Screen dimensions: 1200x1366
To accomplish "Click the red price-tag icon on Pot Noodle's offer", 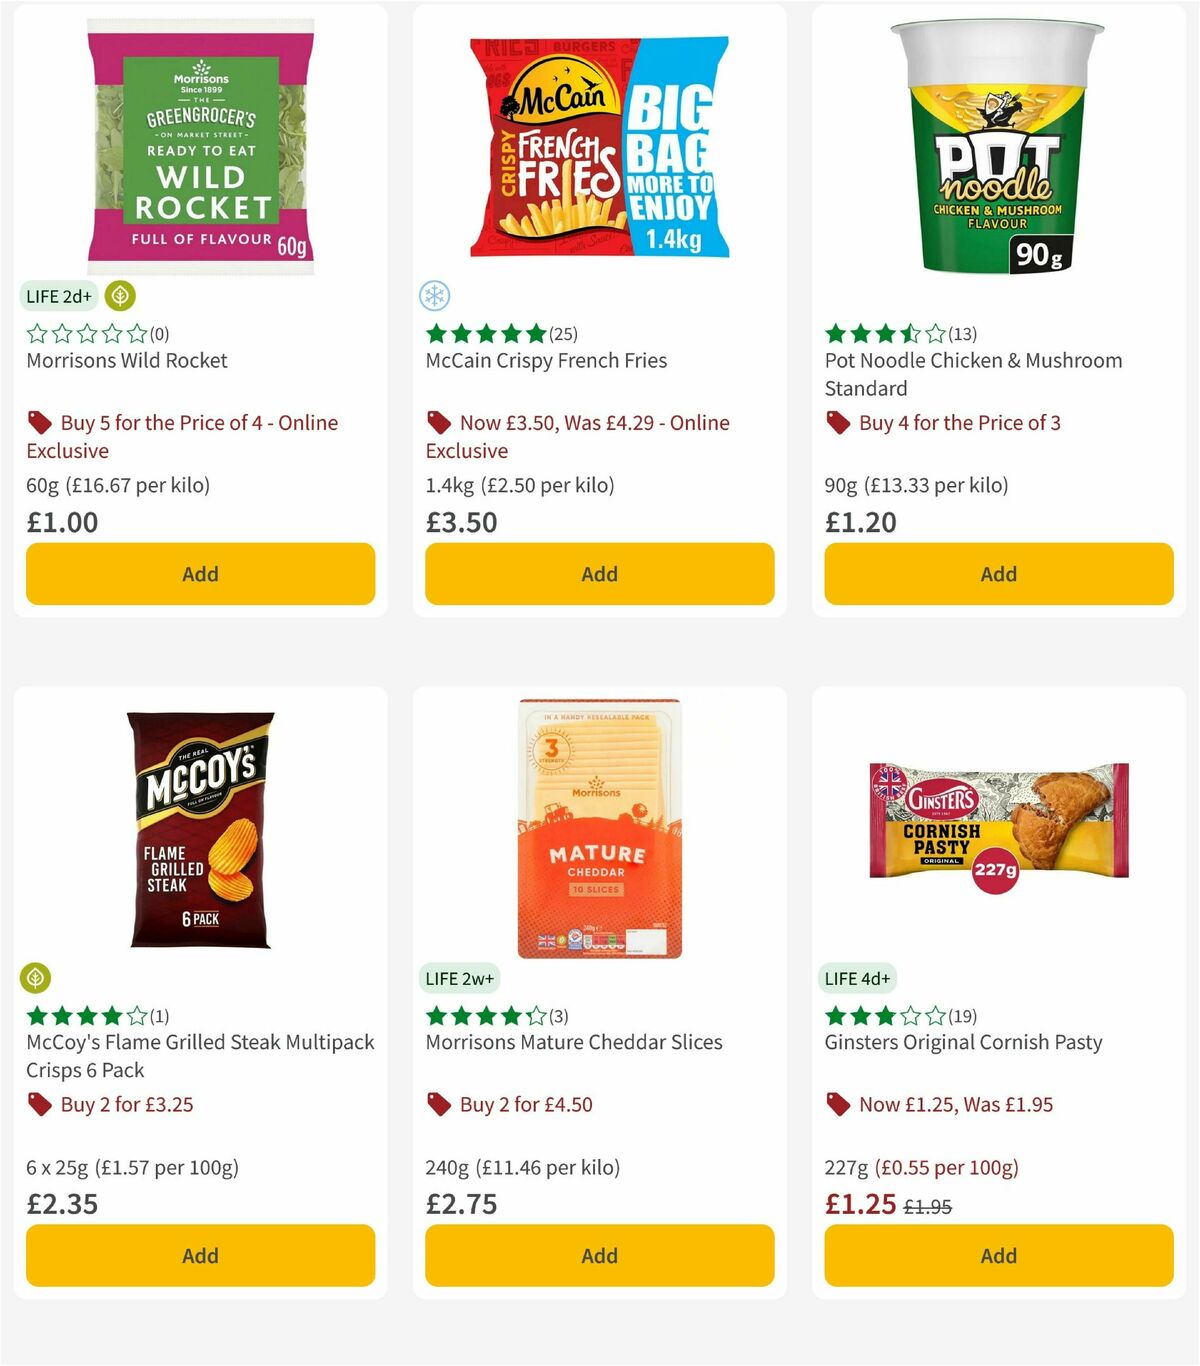I will pyautogui.click(x=837, y=422).
